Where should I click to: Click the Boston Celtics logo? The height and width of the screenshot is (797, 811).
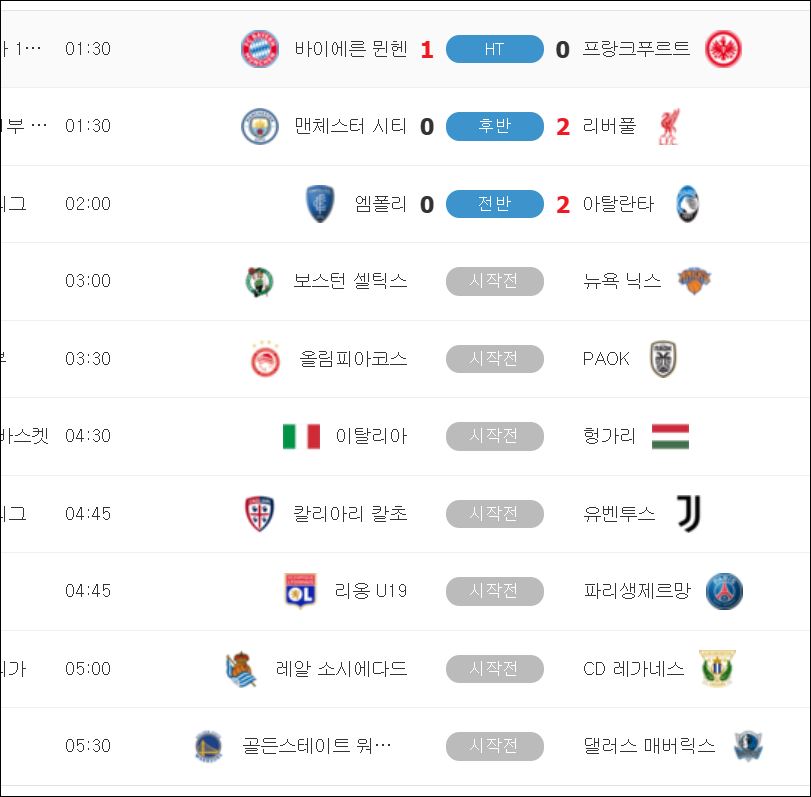tap(260, 281)
